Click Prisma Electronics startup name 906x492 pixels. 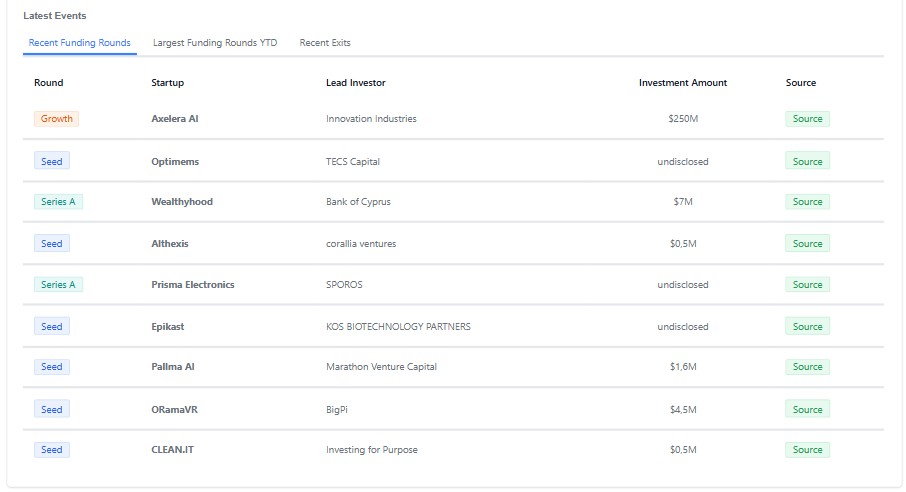coord(193,285)
